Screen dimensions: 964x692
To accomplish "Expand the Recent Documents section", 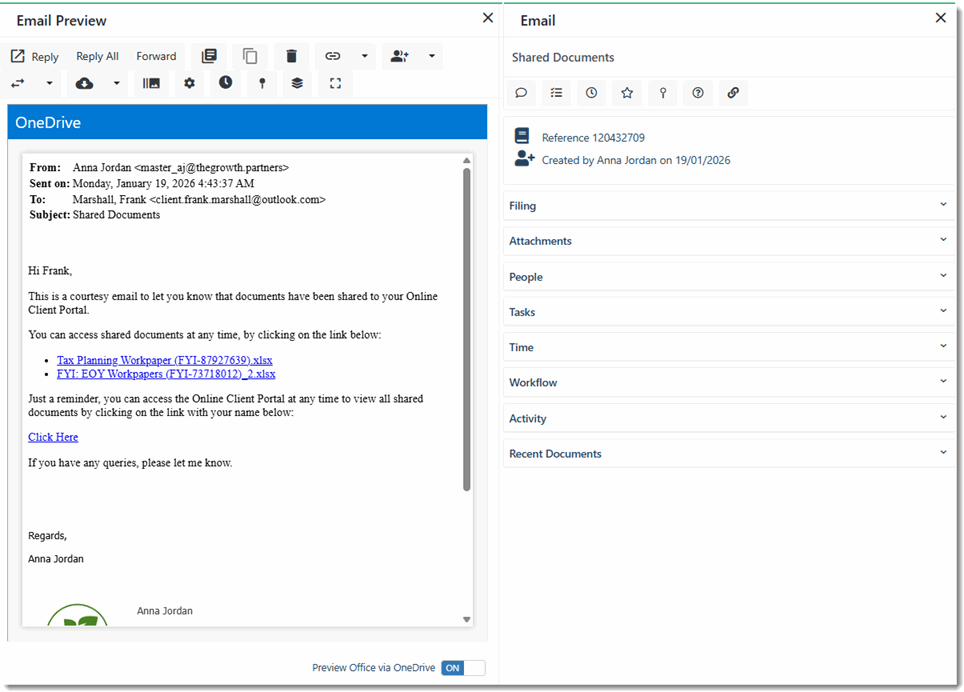I will point(729,454).
